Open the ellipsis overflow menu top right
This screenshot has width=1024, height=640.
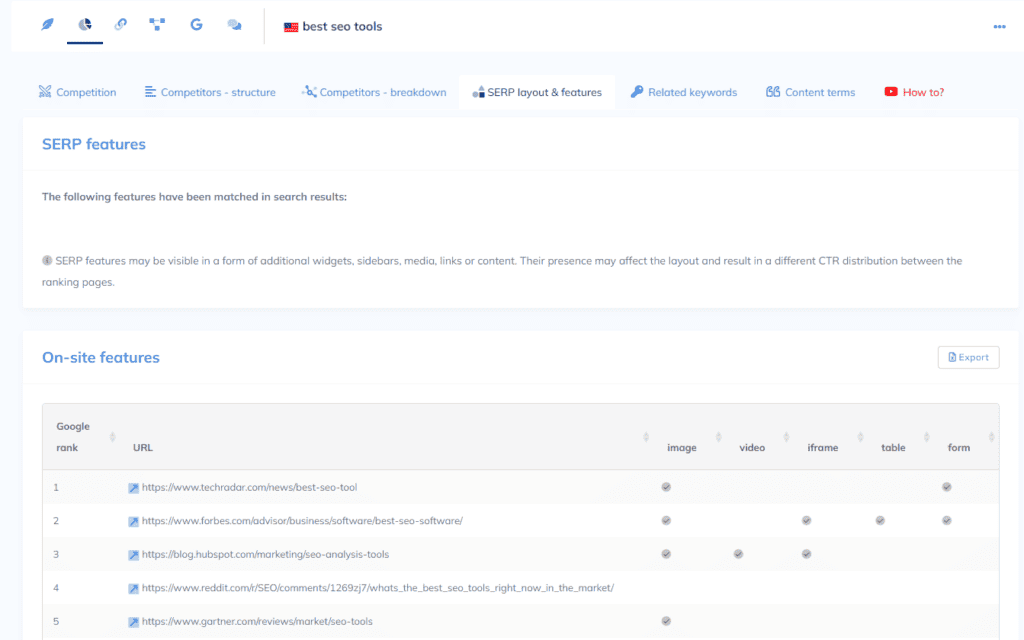tap(999, 26)
